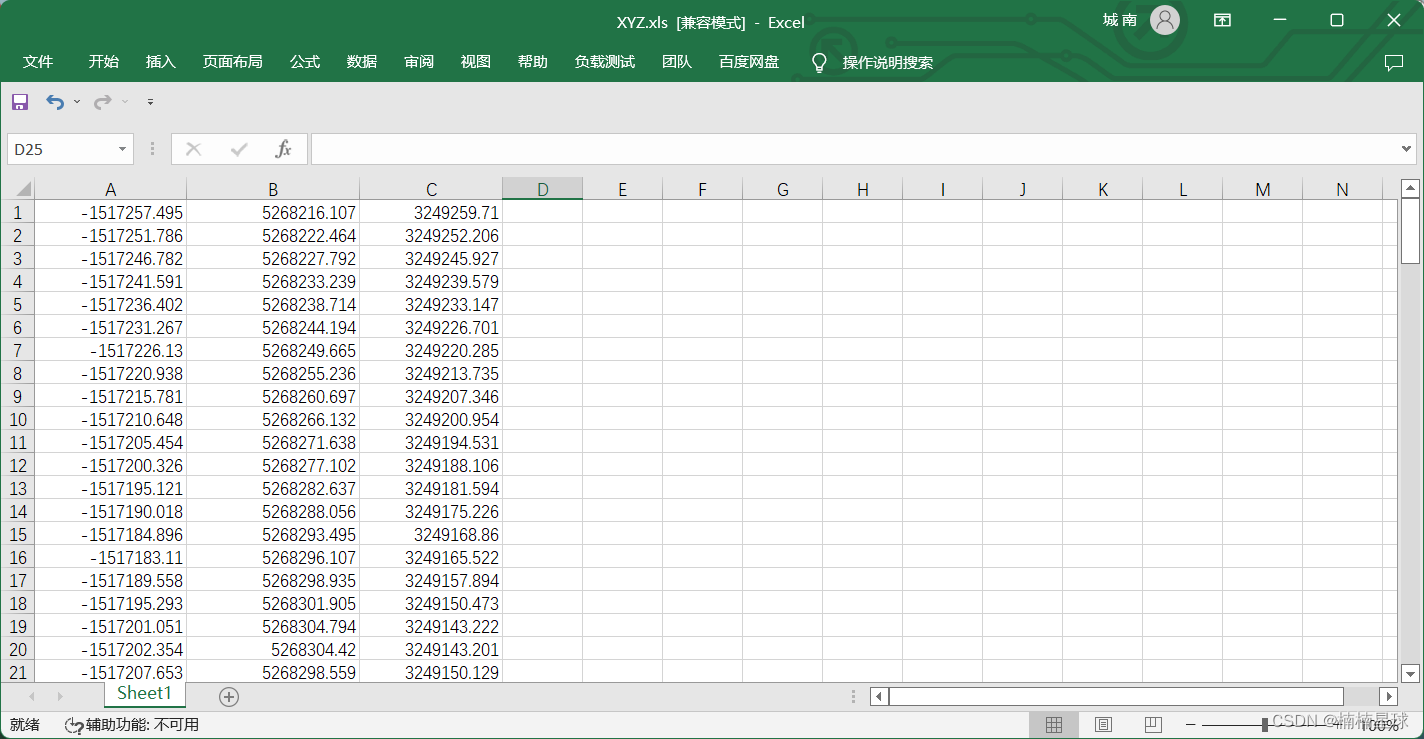Viewport: 1424px width, 739px height.
Task: Switch to the 数据 ribbon tab
Action: coord(360,62)
